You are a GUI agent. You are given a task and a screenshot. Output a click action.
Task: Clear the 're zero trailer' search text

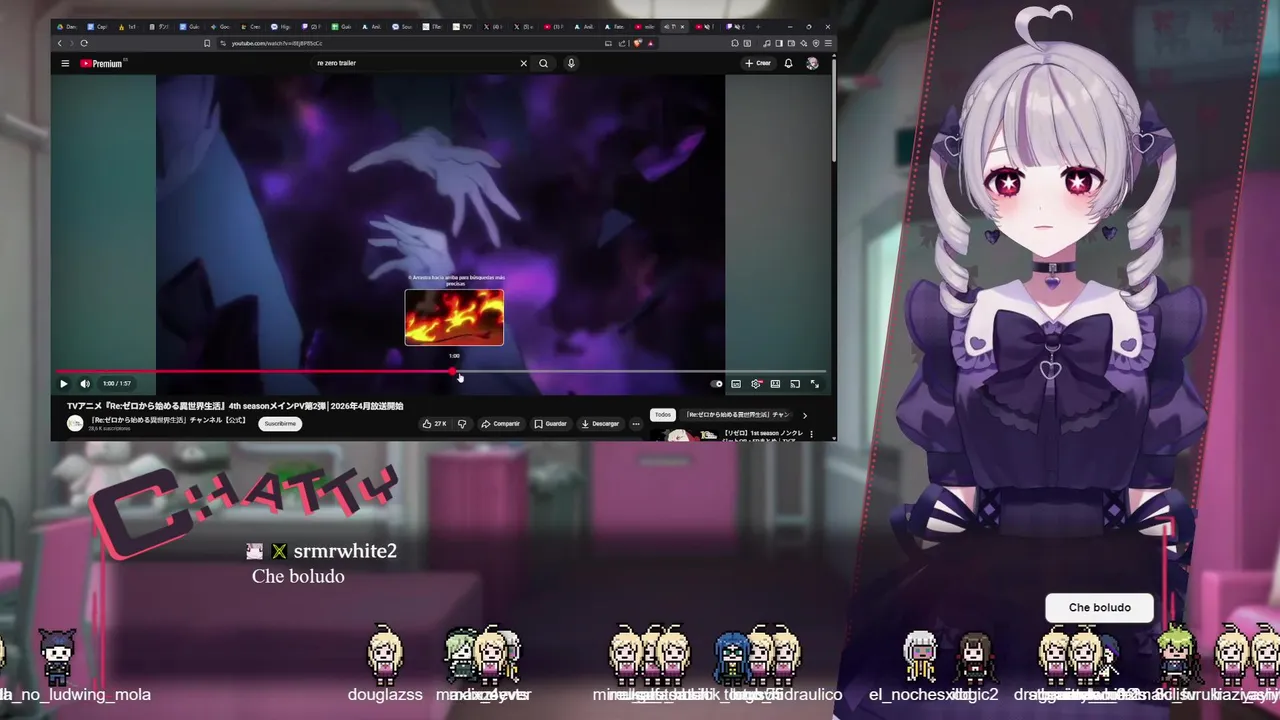[523, 63]
